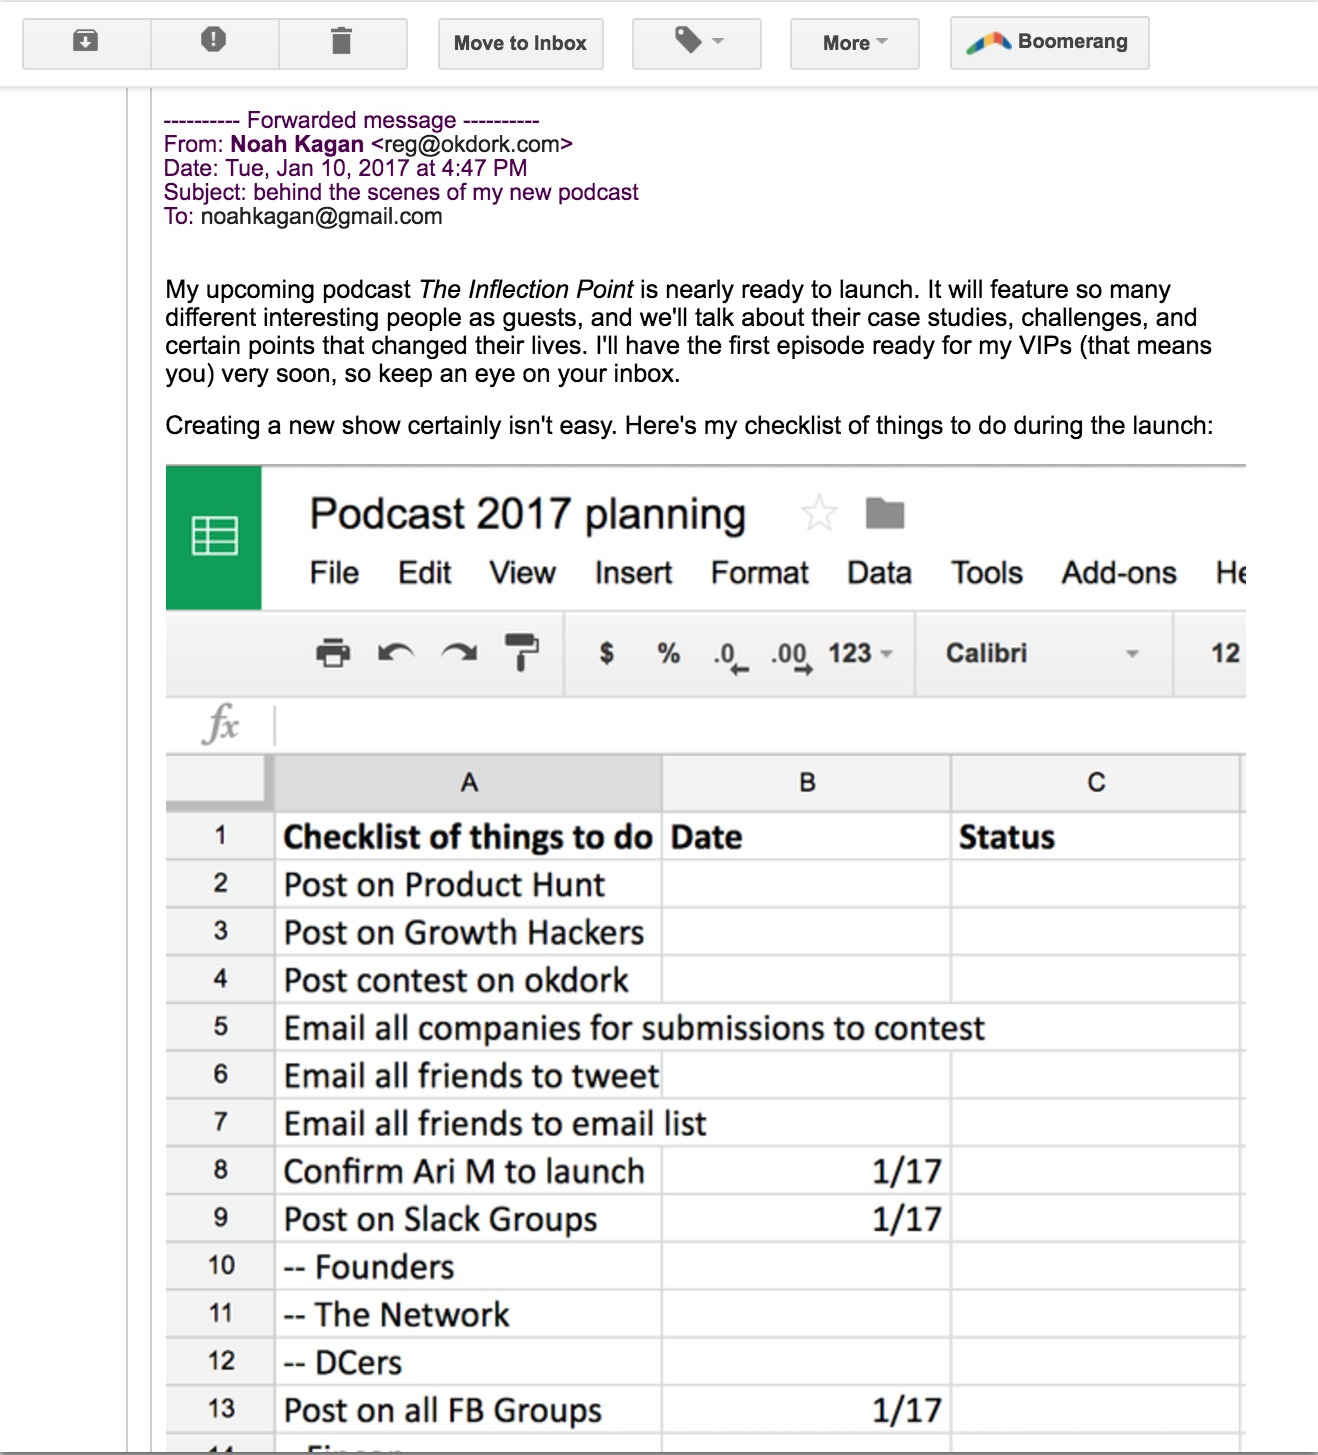Click the Undo arrow icon
Viewport: 1318px width, 1455px height.
[x=396, y=653]
